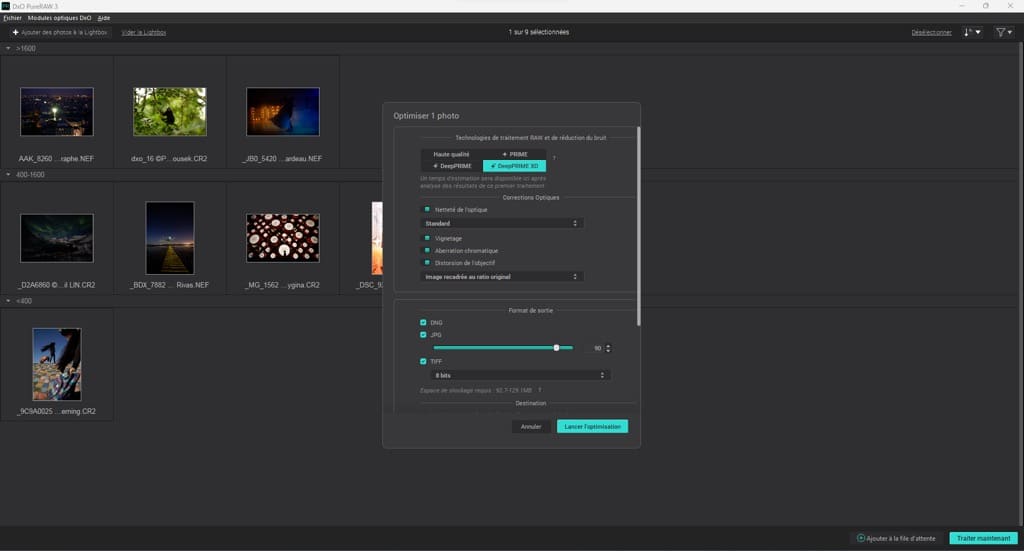
Task: Collapse the >1600 ISO group
Action: tap(8, 48)
